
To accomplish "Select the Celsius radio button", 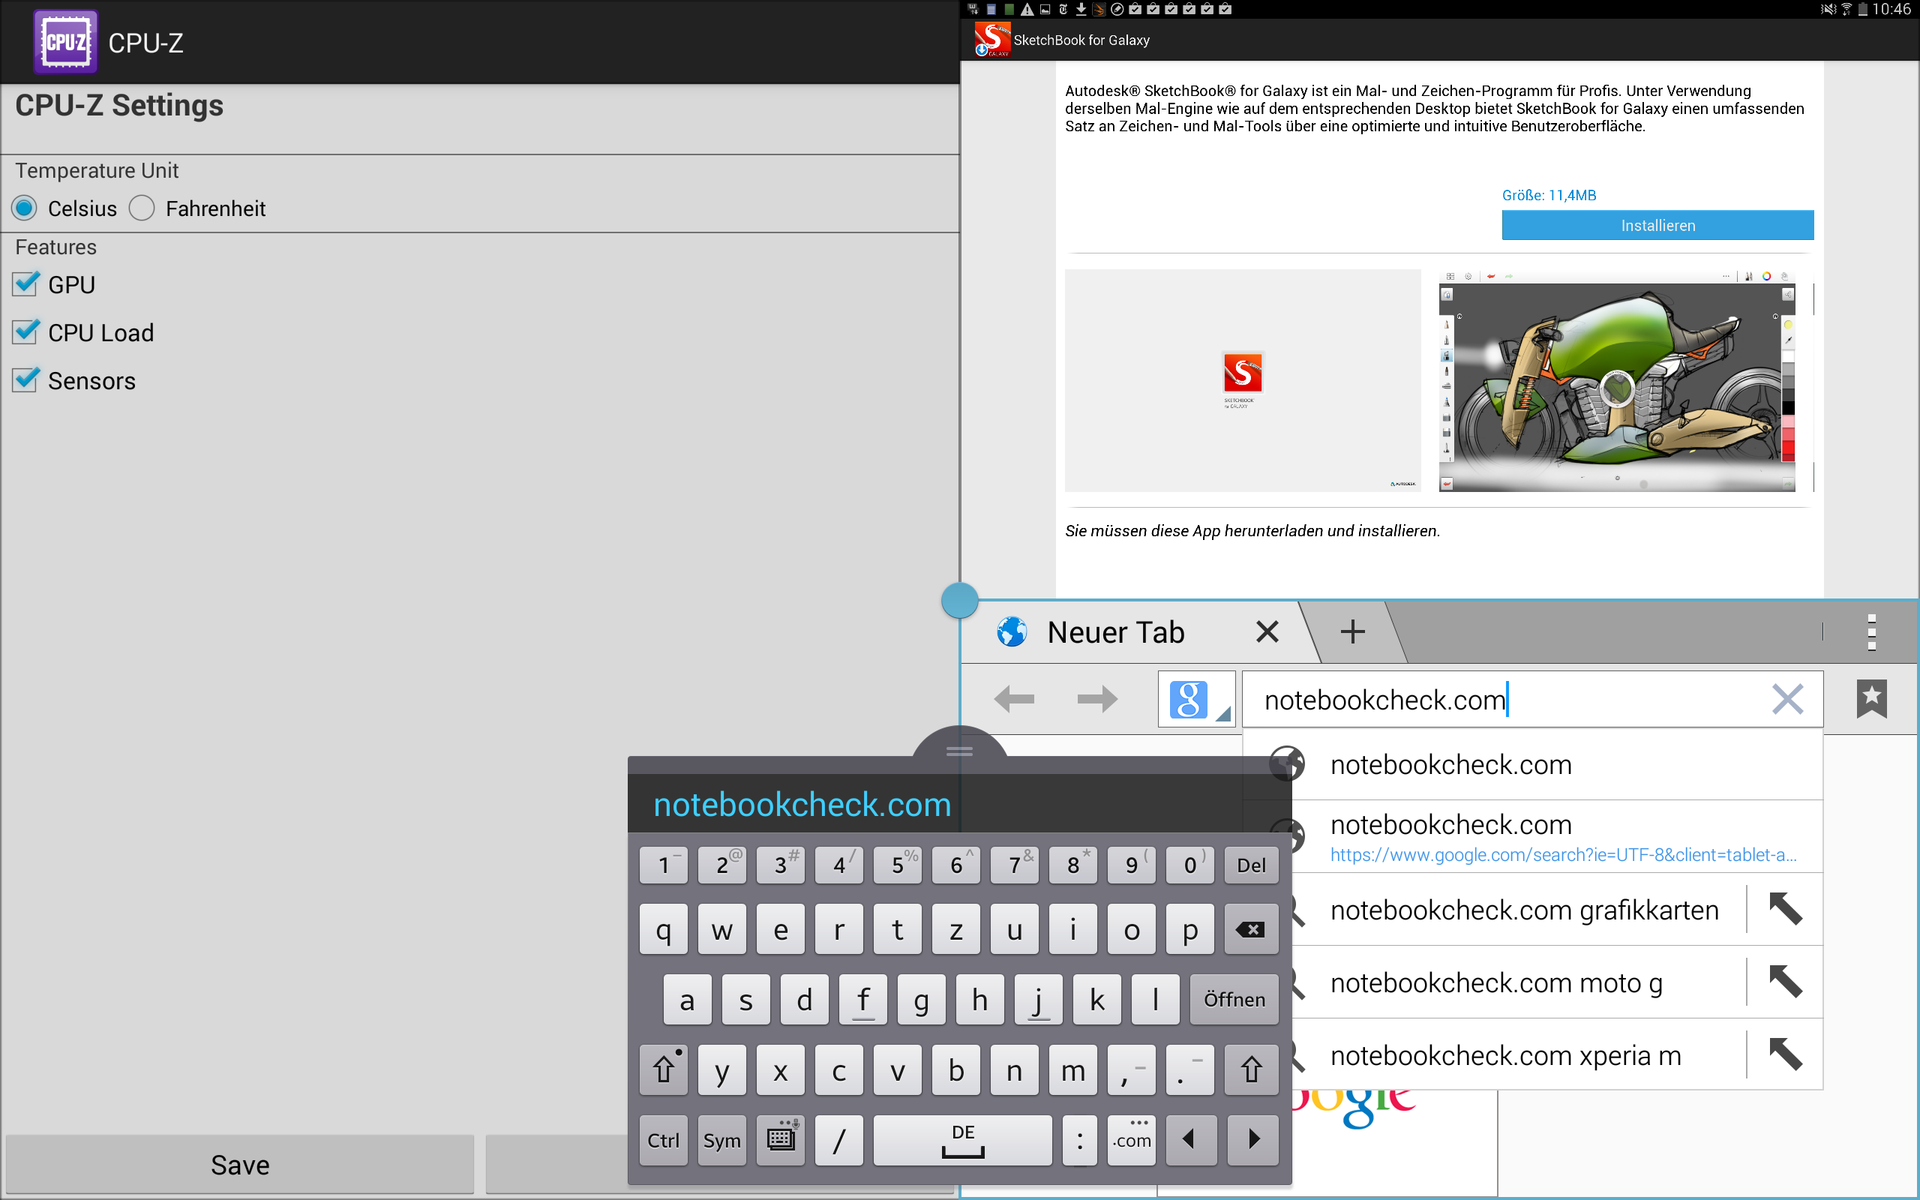I will pyautogui.click(x=25, y=208).
